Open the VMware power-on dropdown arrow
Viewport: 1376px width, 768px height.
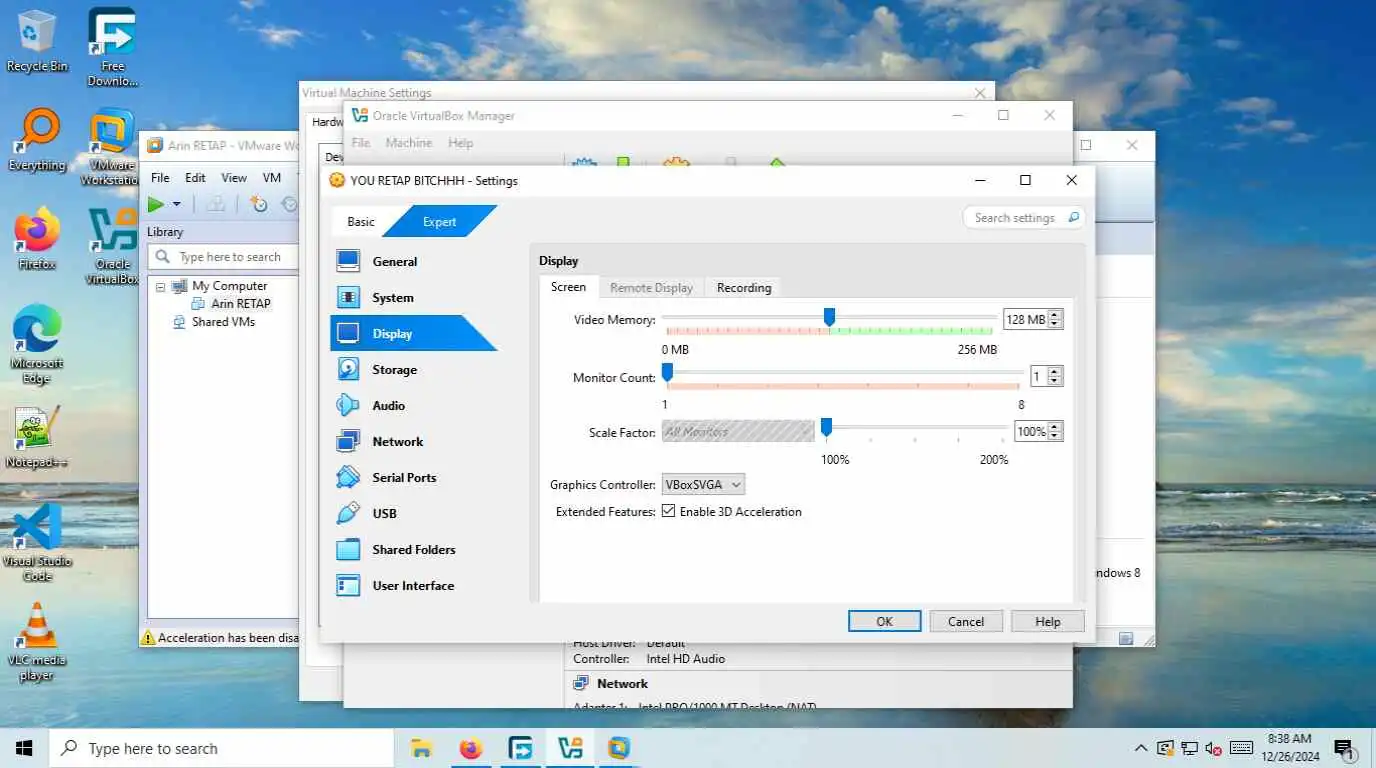pos(177,205)
